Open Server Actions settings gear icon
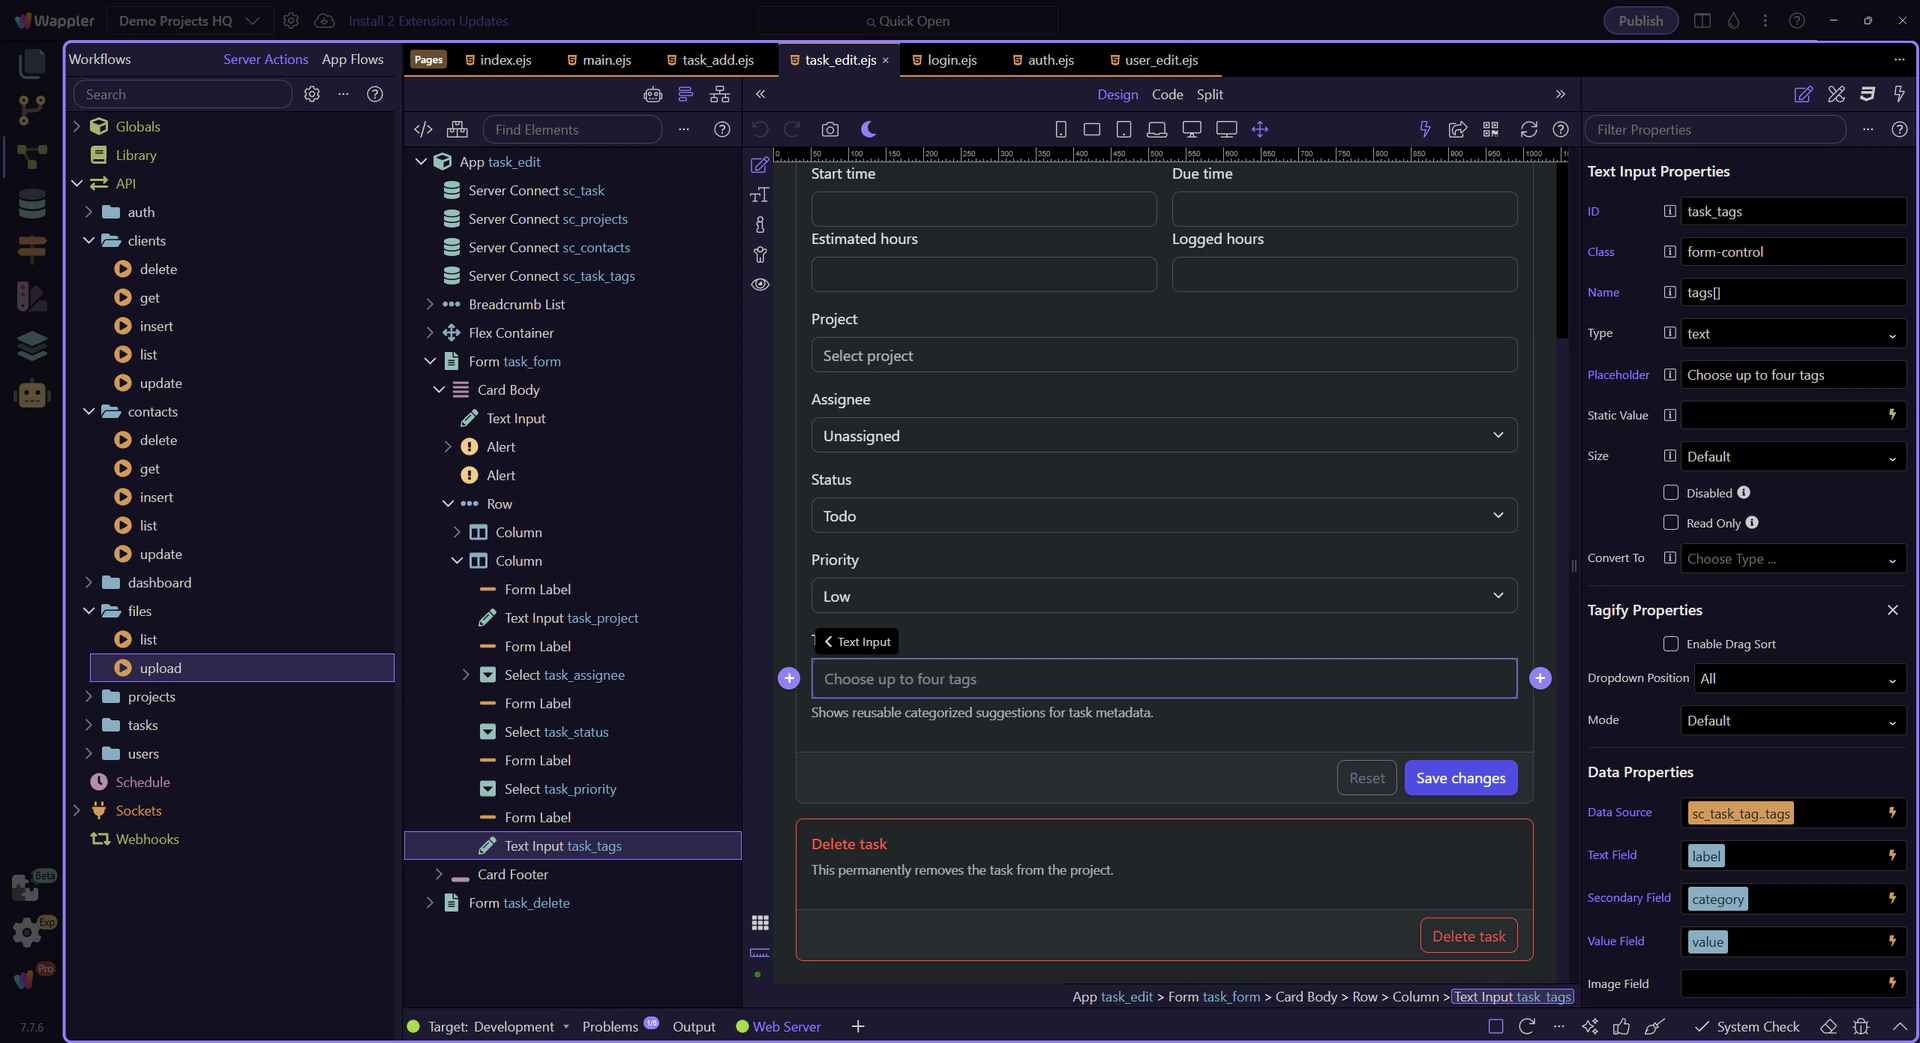Screen dimensions: 1920x1043 coord(312,94)
